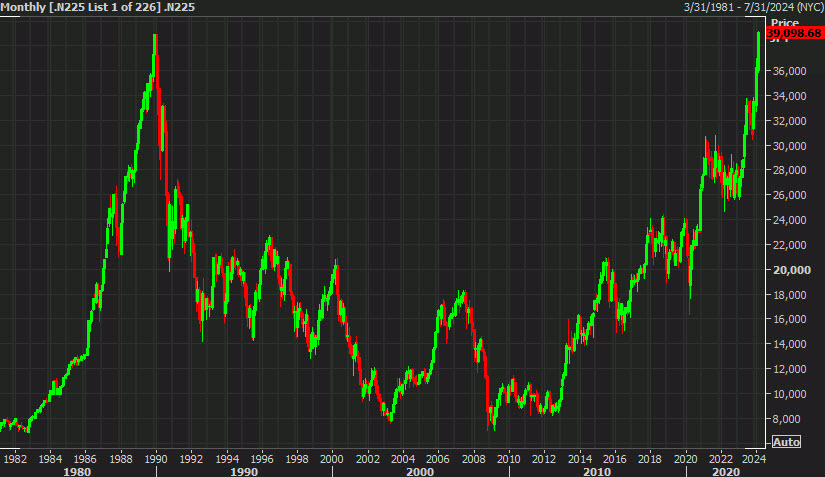Click the 1990 year label on upper time axis
The image size is (825, 477).
coord(156,459)
